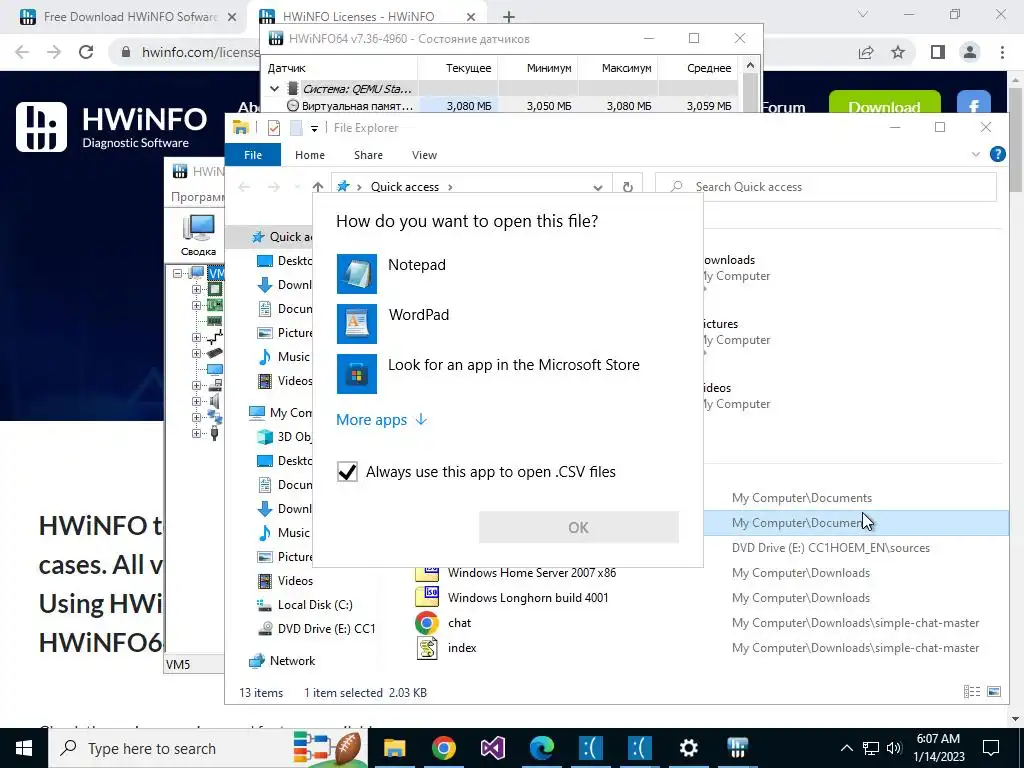Click in Search Quick access field
This screenshot has height=768, width=1024.
[826, 187]
